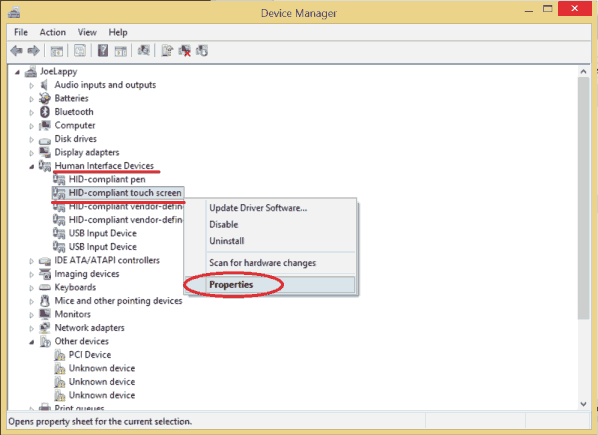Image resolution: width=598 pixels, height=435 pixels.
Task: Click the Network adapters icon
Action: tap(45, 327)
